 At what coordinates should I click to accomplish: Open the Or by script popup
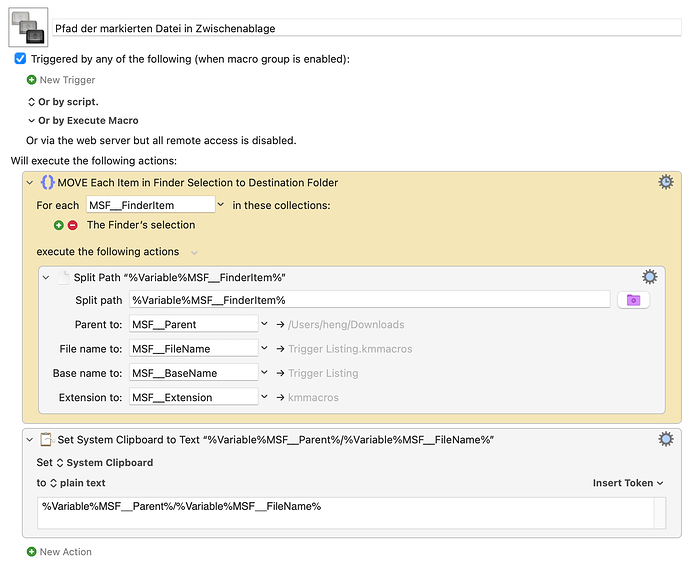pos(62,102)
